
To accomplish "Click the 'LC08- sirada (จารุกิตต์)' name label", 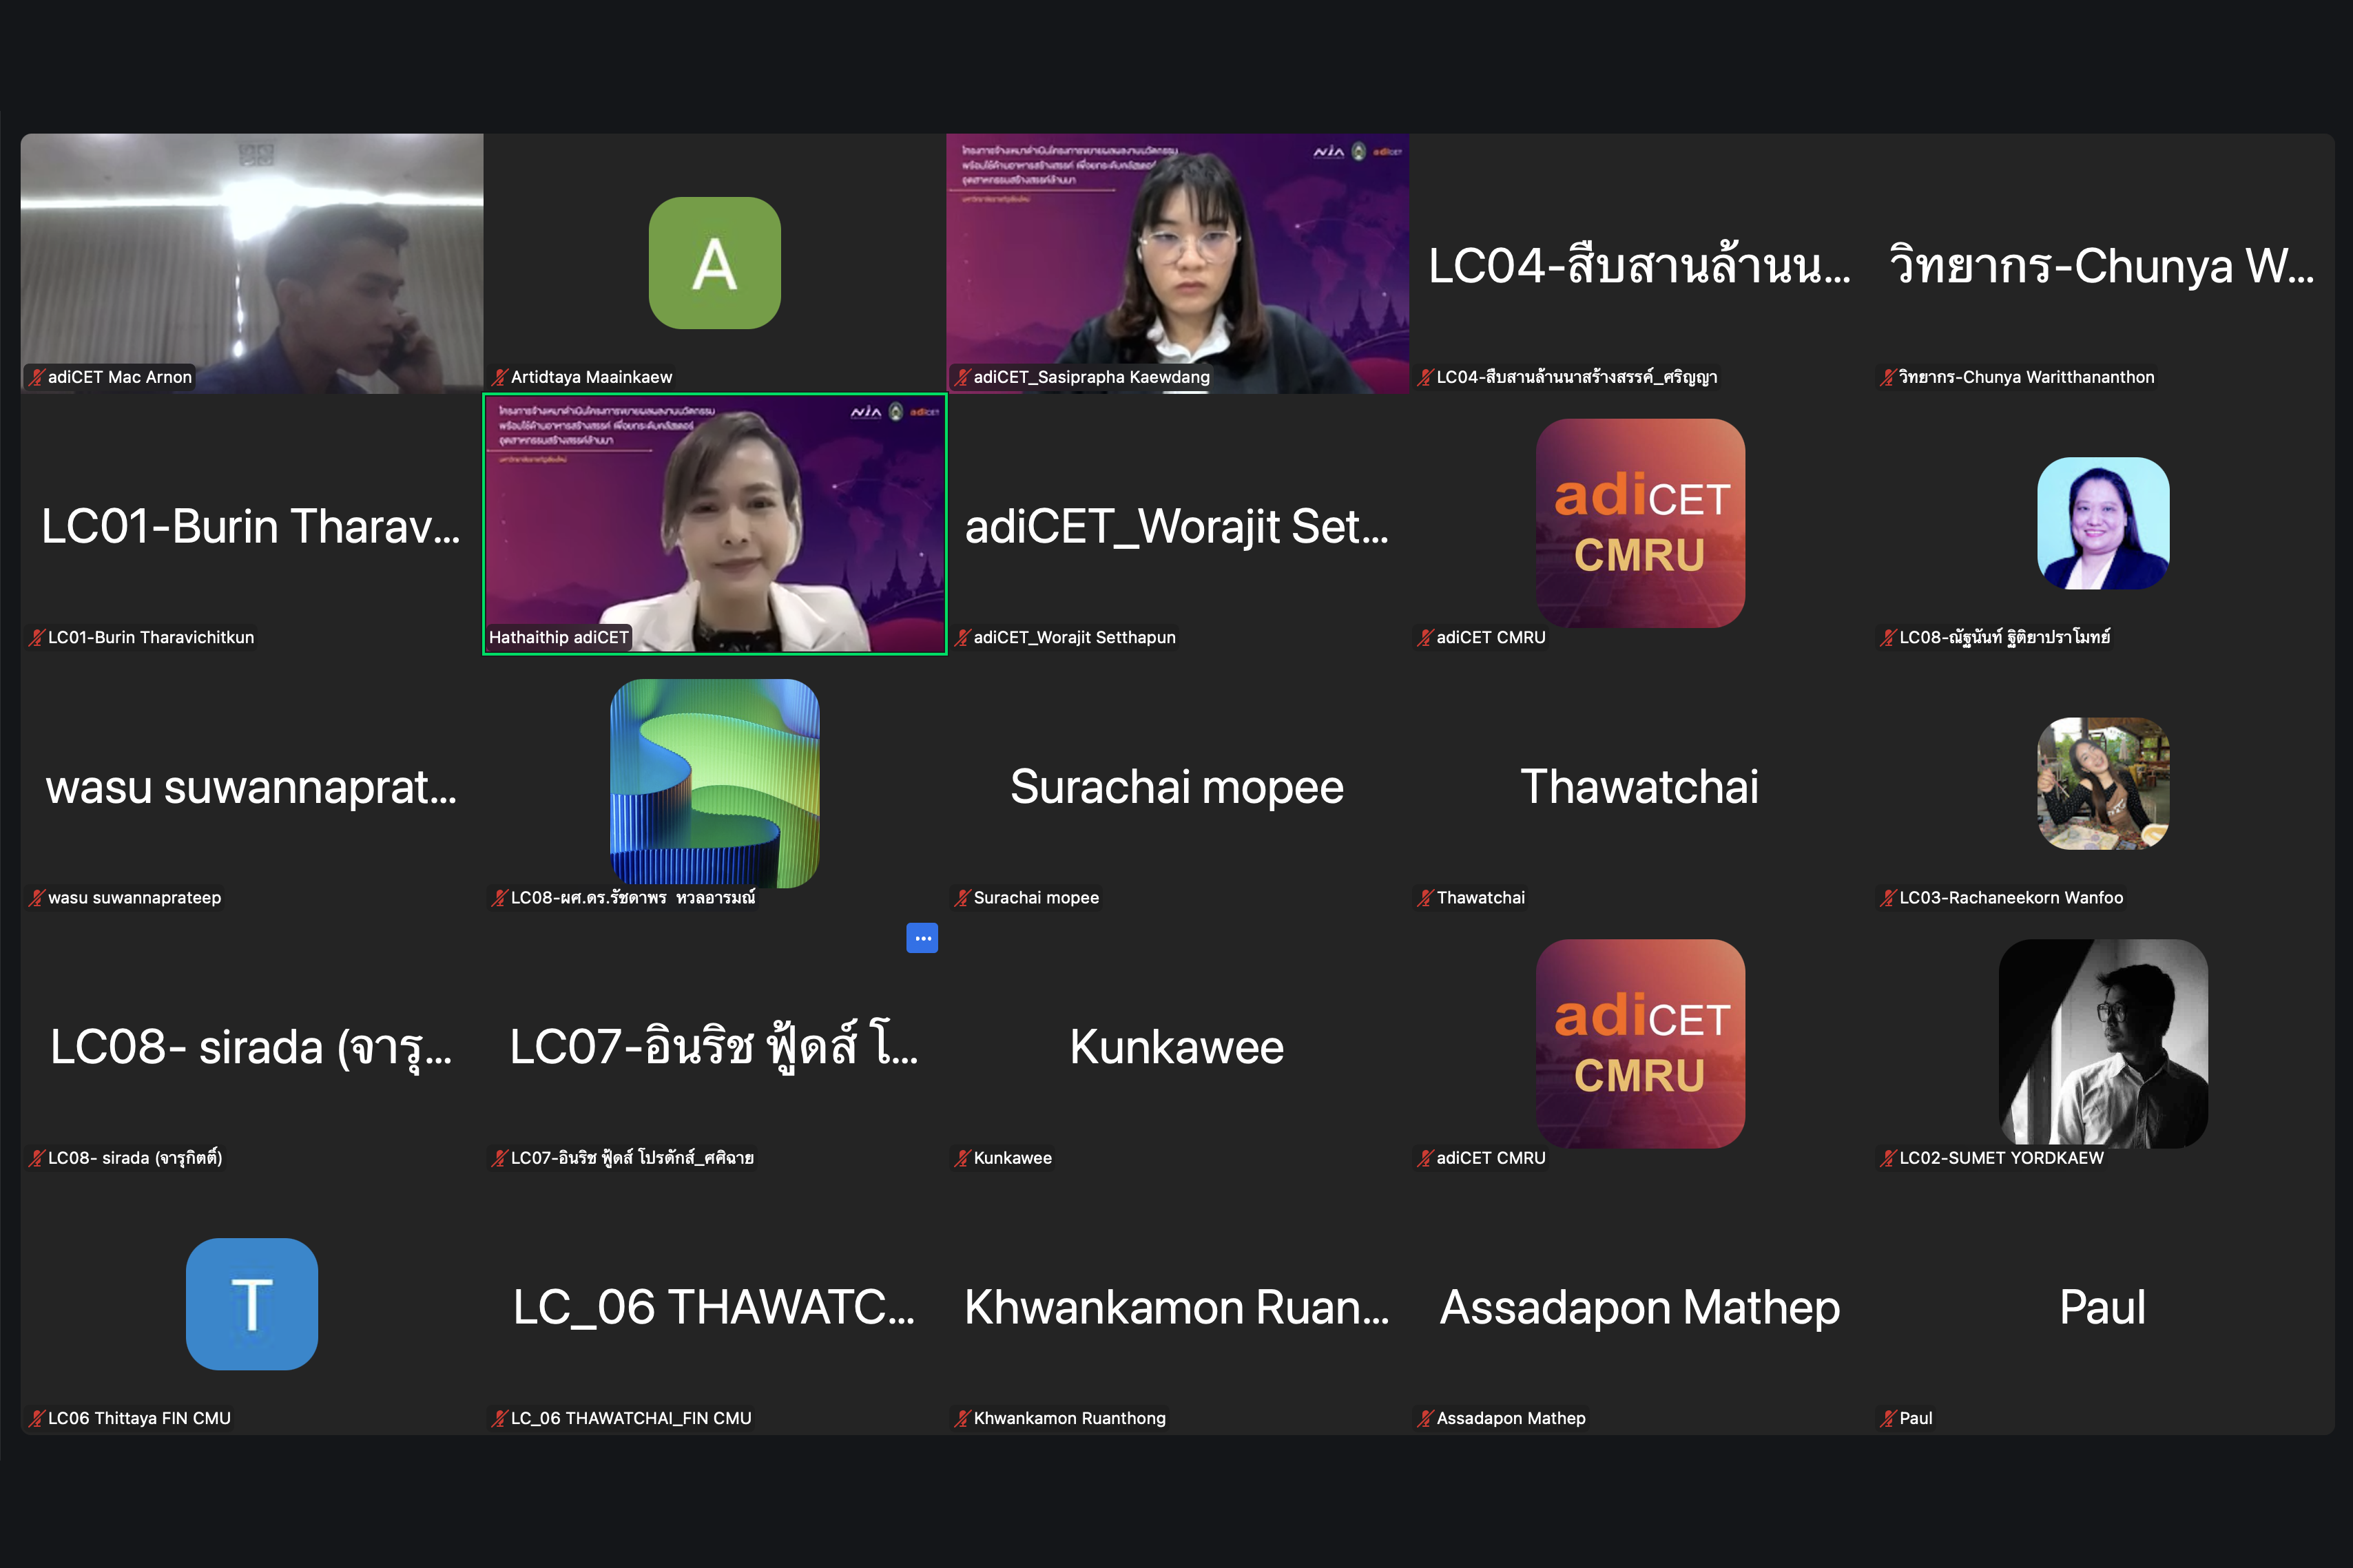I will click(x=135, y=1158).
